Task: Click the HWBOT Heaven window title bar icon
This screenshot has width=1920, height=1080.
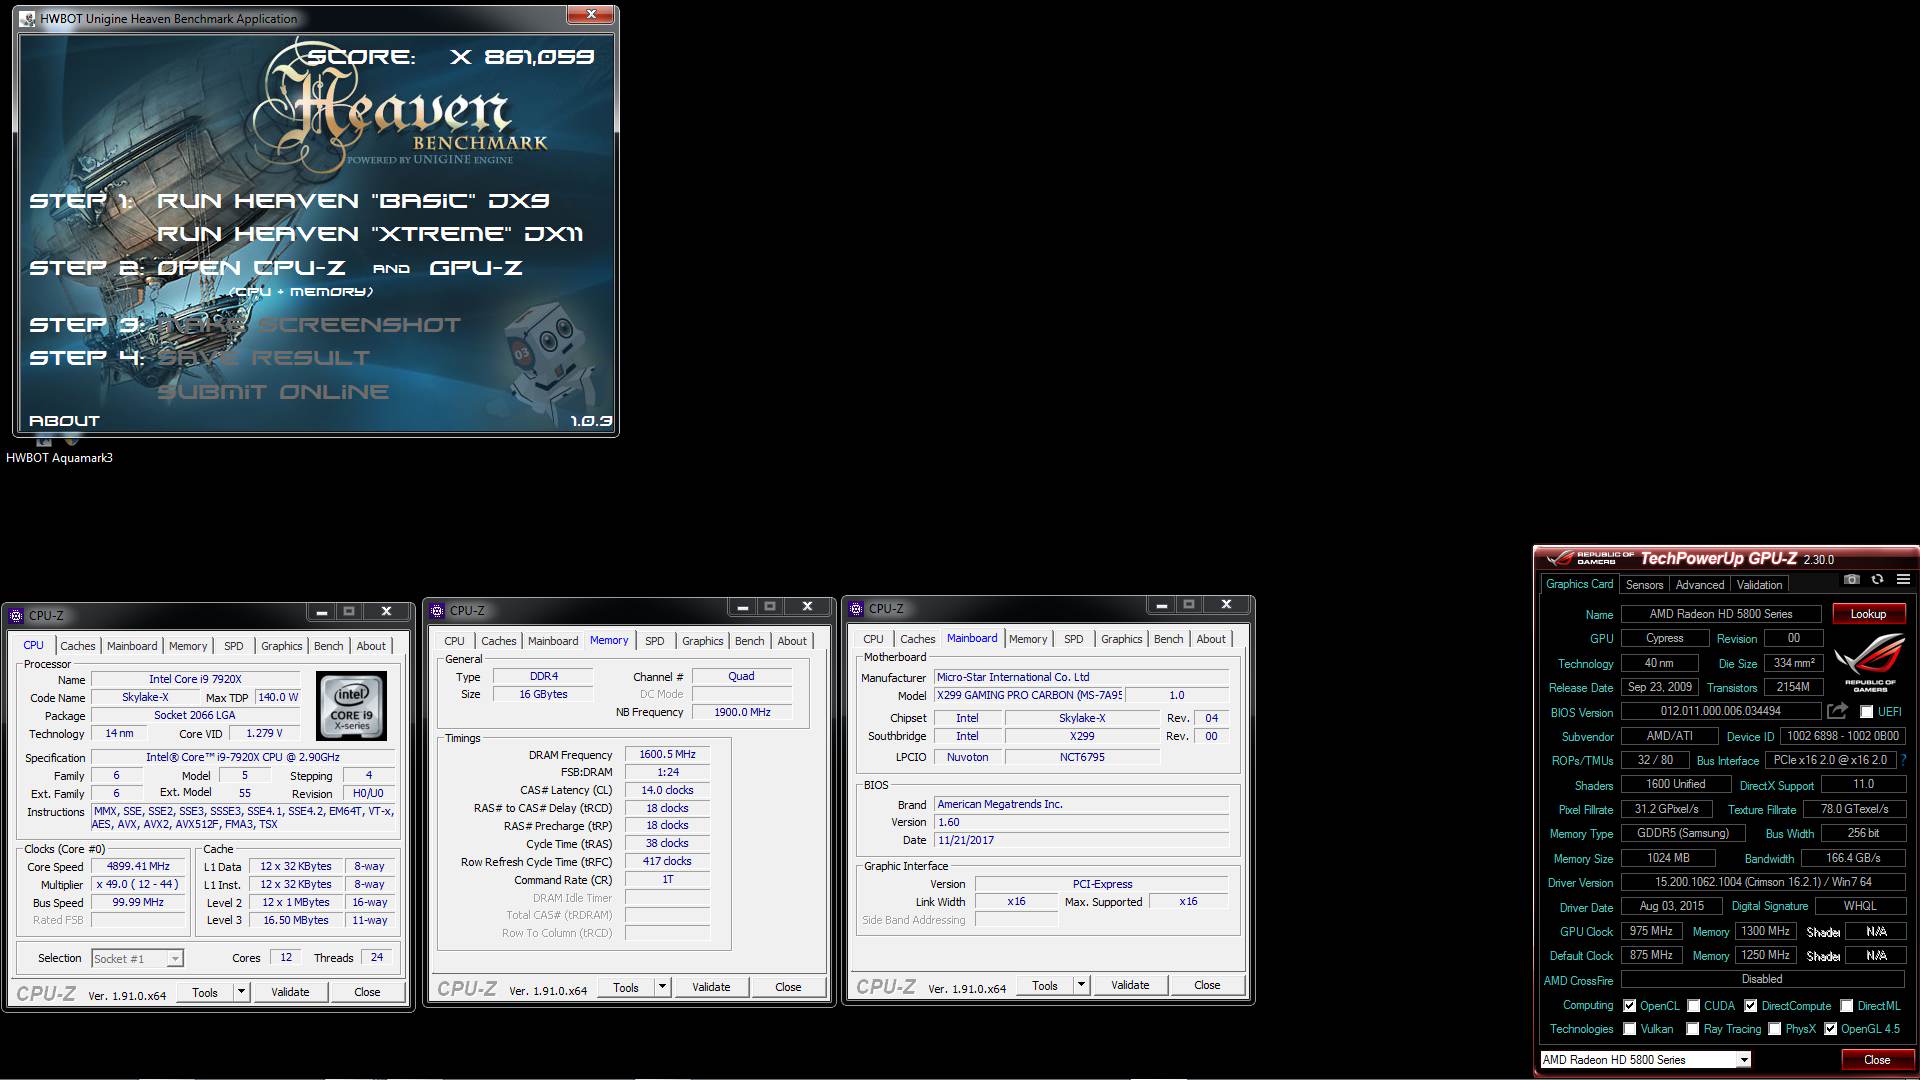Action: [28, 18]
